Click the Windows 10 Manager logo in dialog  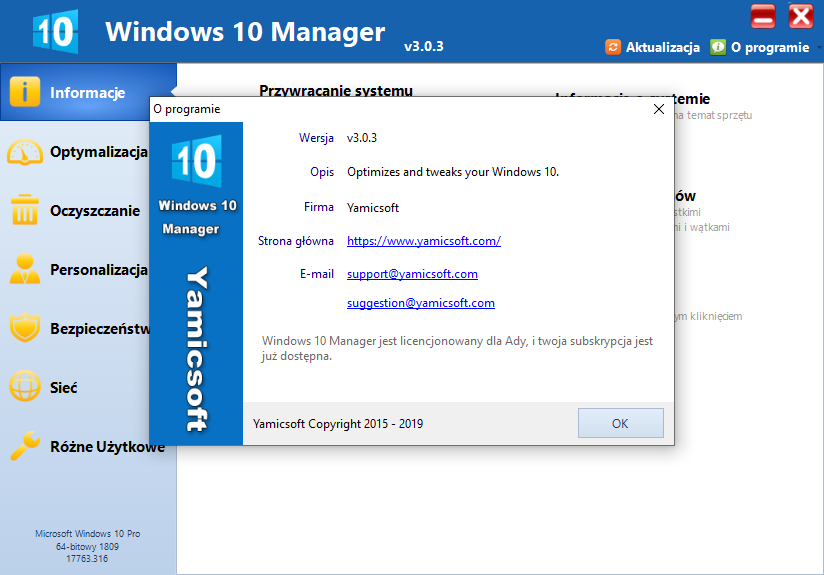pos(197,161)
